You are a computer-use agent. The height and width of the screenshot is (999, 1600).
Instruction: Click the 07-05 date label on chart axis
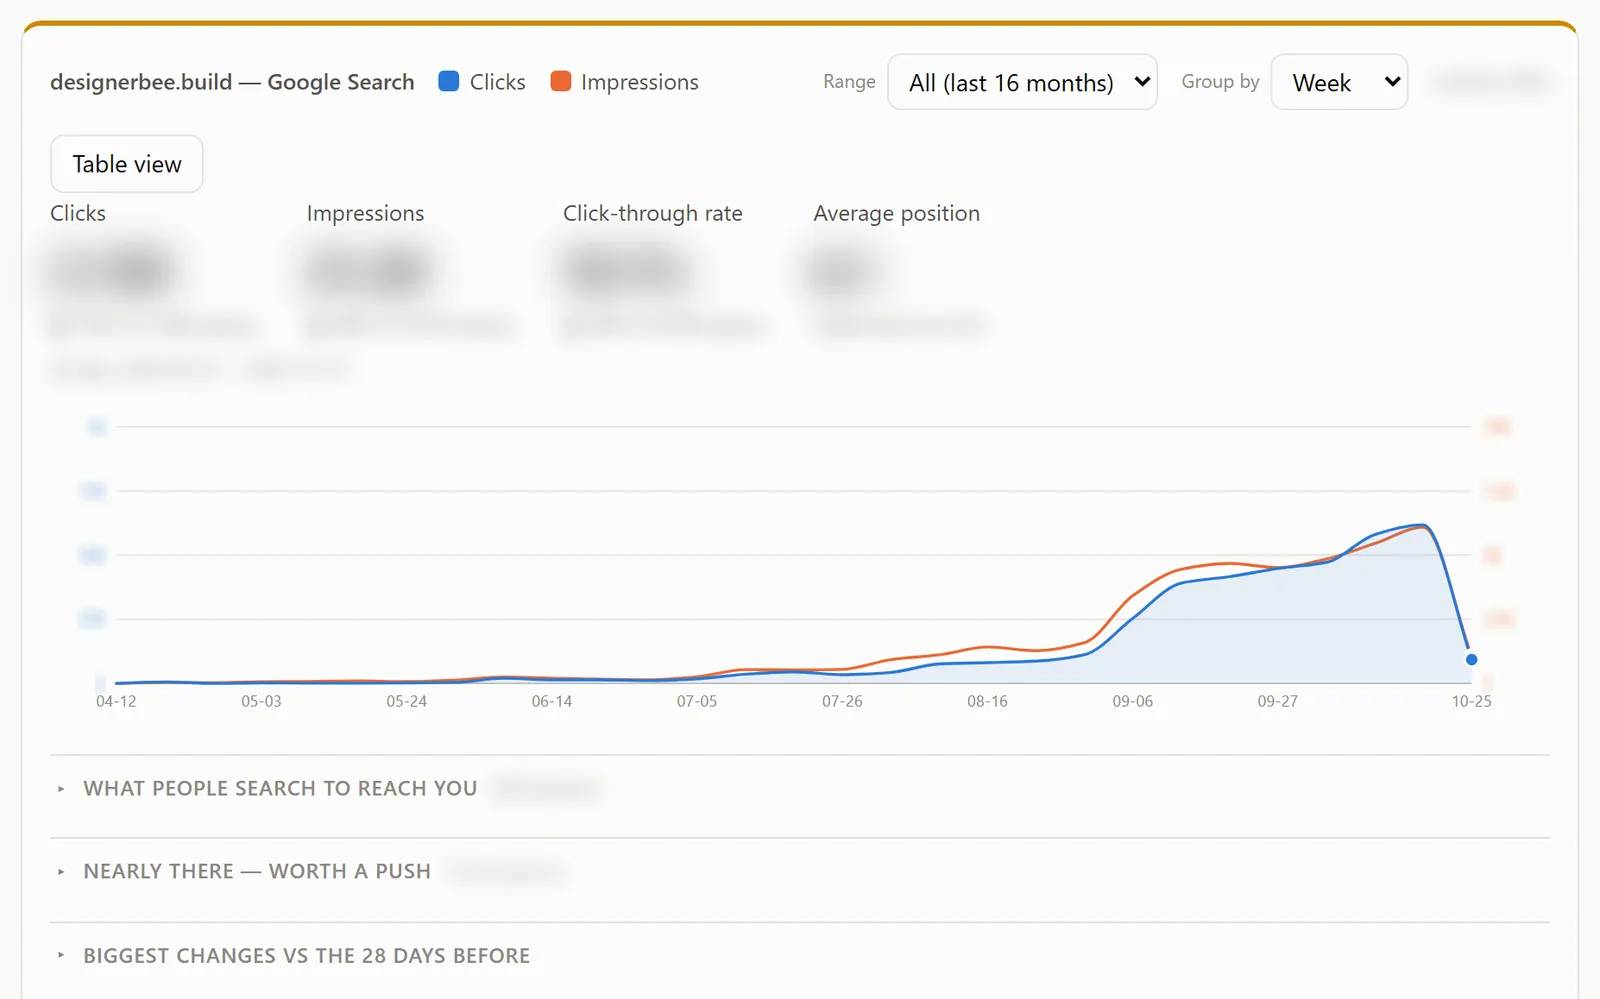coord(697,701)
